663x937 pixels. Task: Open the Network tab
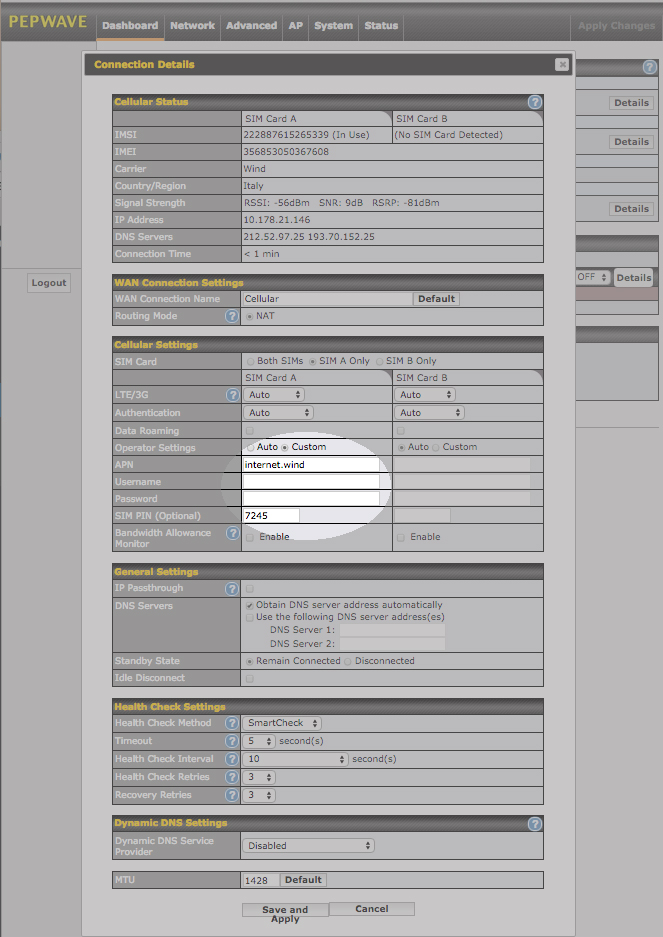pyautogui.click(x=193, y=26)
